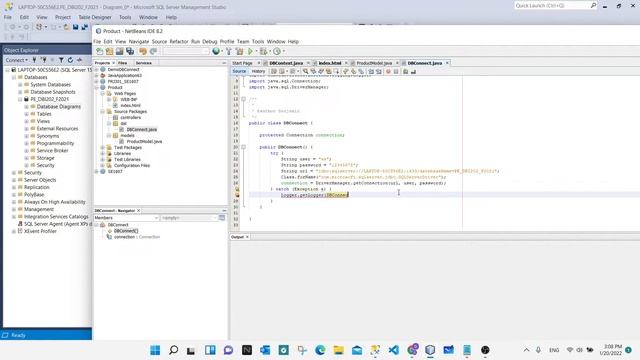The height and width of the screenshot is (360, 640).
Task: Expand the Tables node in Object Explorer
Action: [27, 114]
